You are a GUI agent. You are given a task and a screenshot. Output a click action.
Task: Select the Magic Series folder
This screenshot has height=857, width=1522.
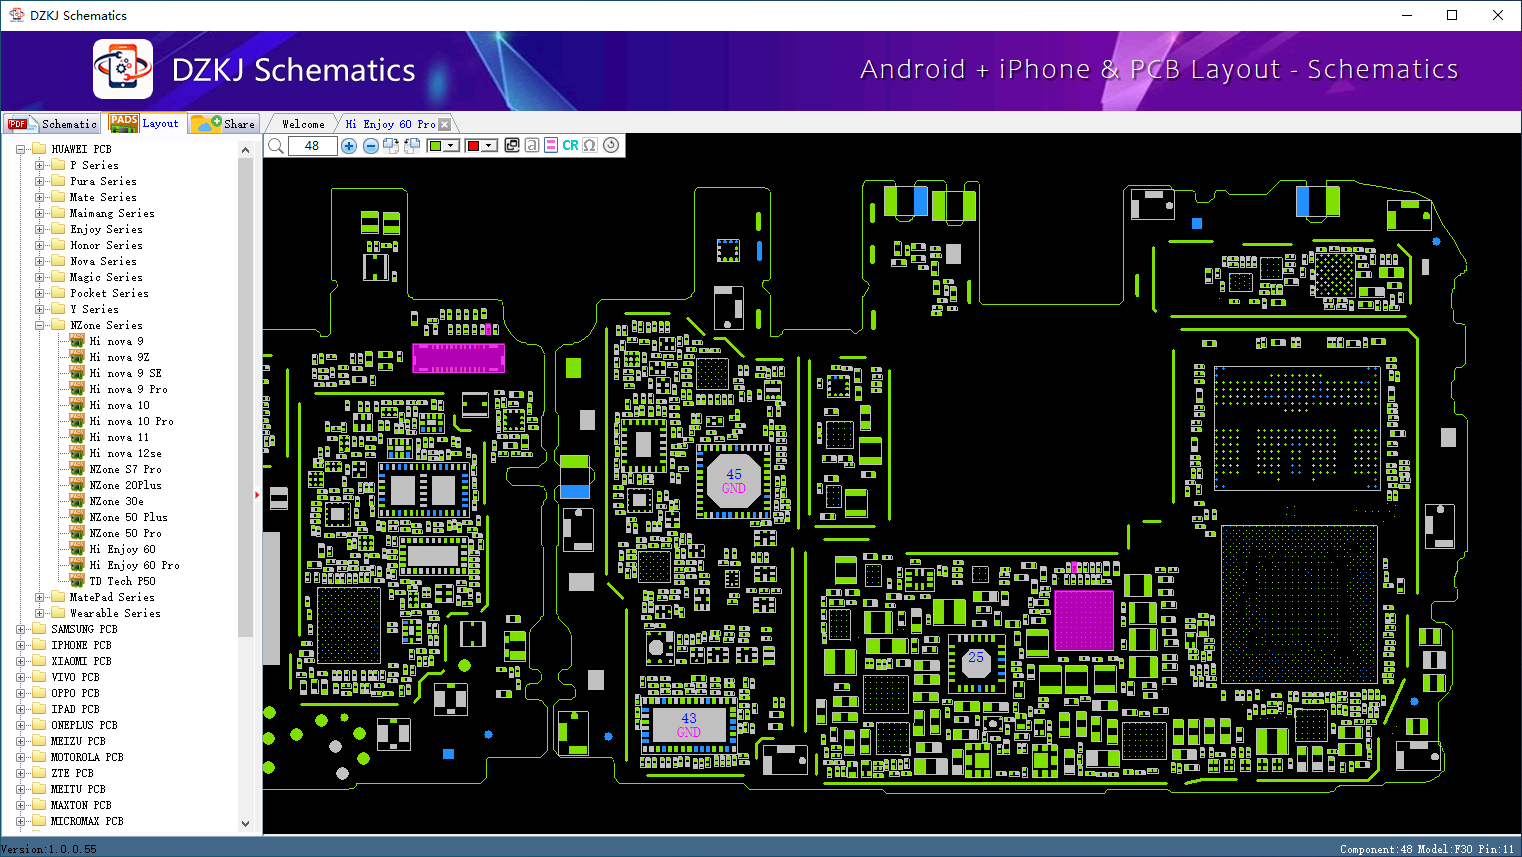[x=106, y=277]
